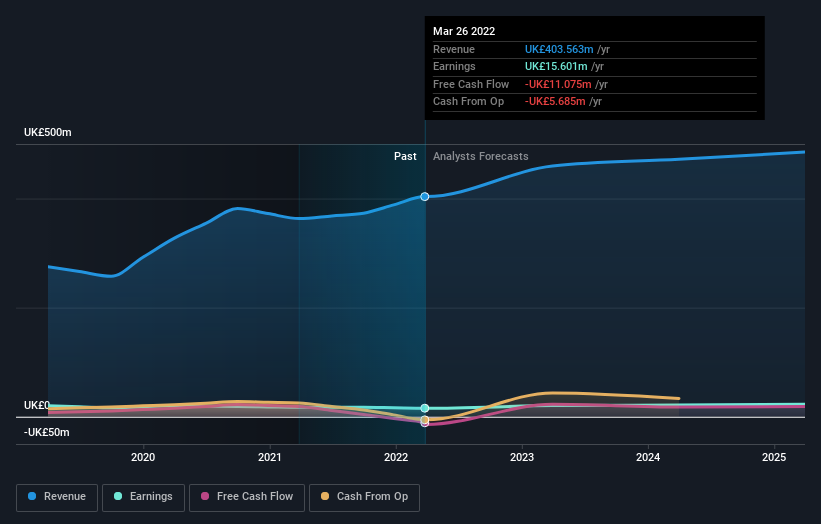This screenshot has height=524, width=821.
Task: Click the 2024 x-axis label
Action: click(x=648, y=458)
